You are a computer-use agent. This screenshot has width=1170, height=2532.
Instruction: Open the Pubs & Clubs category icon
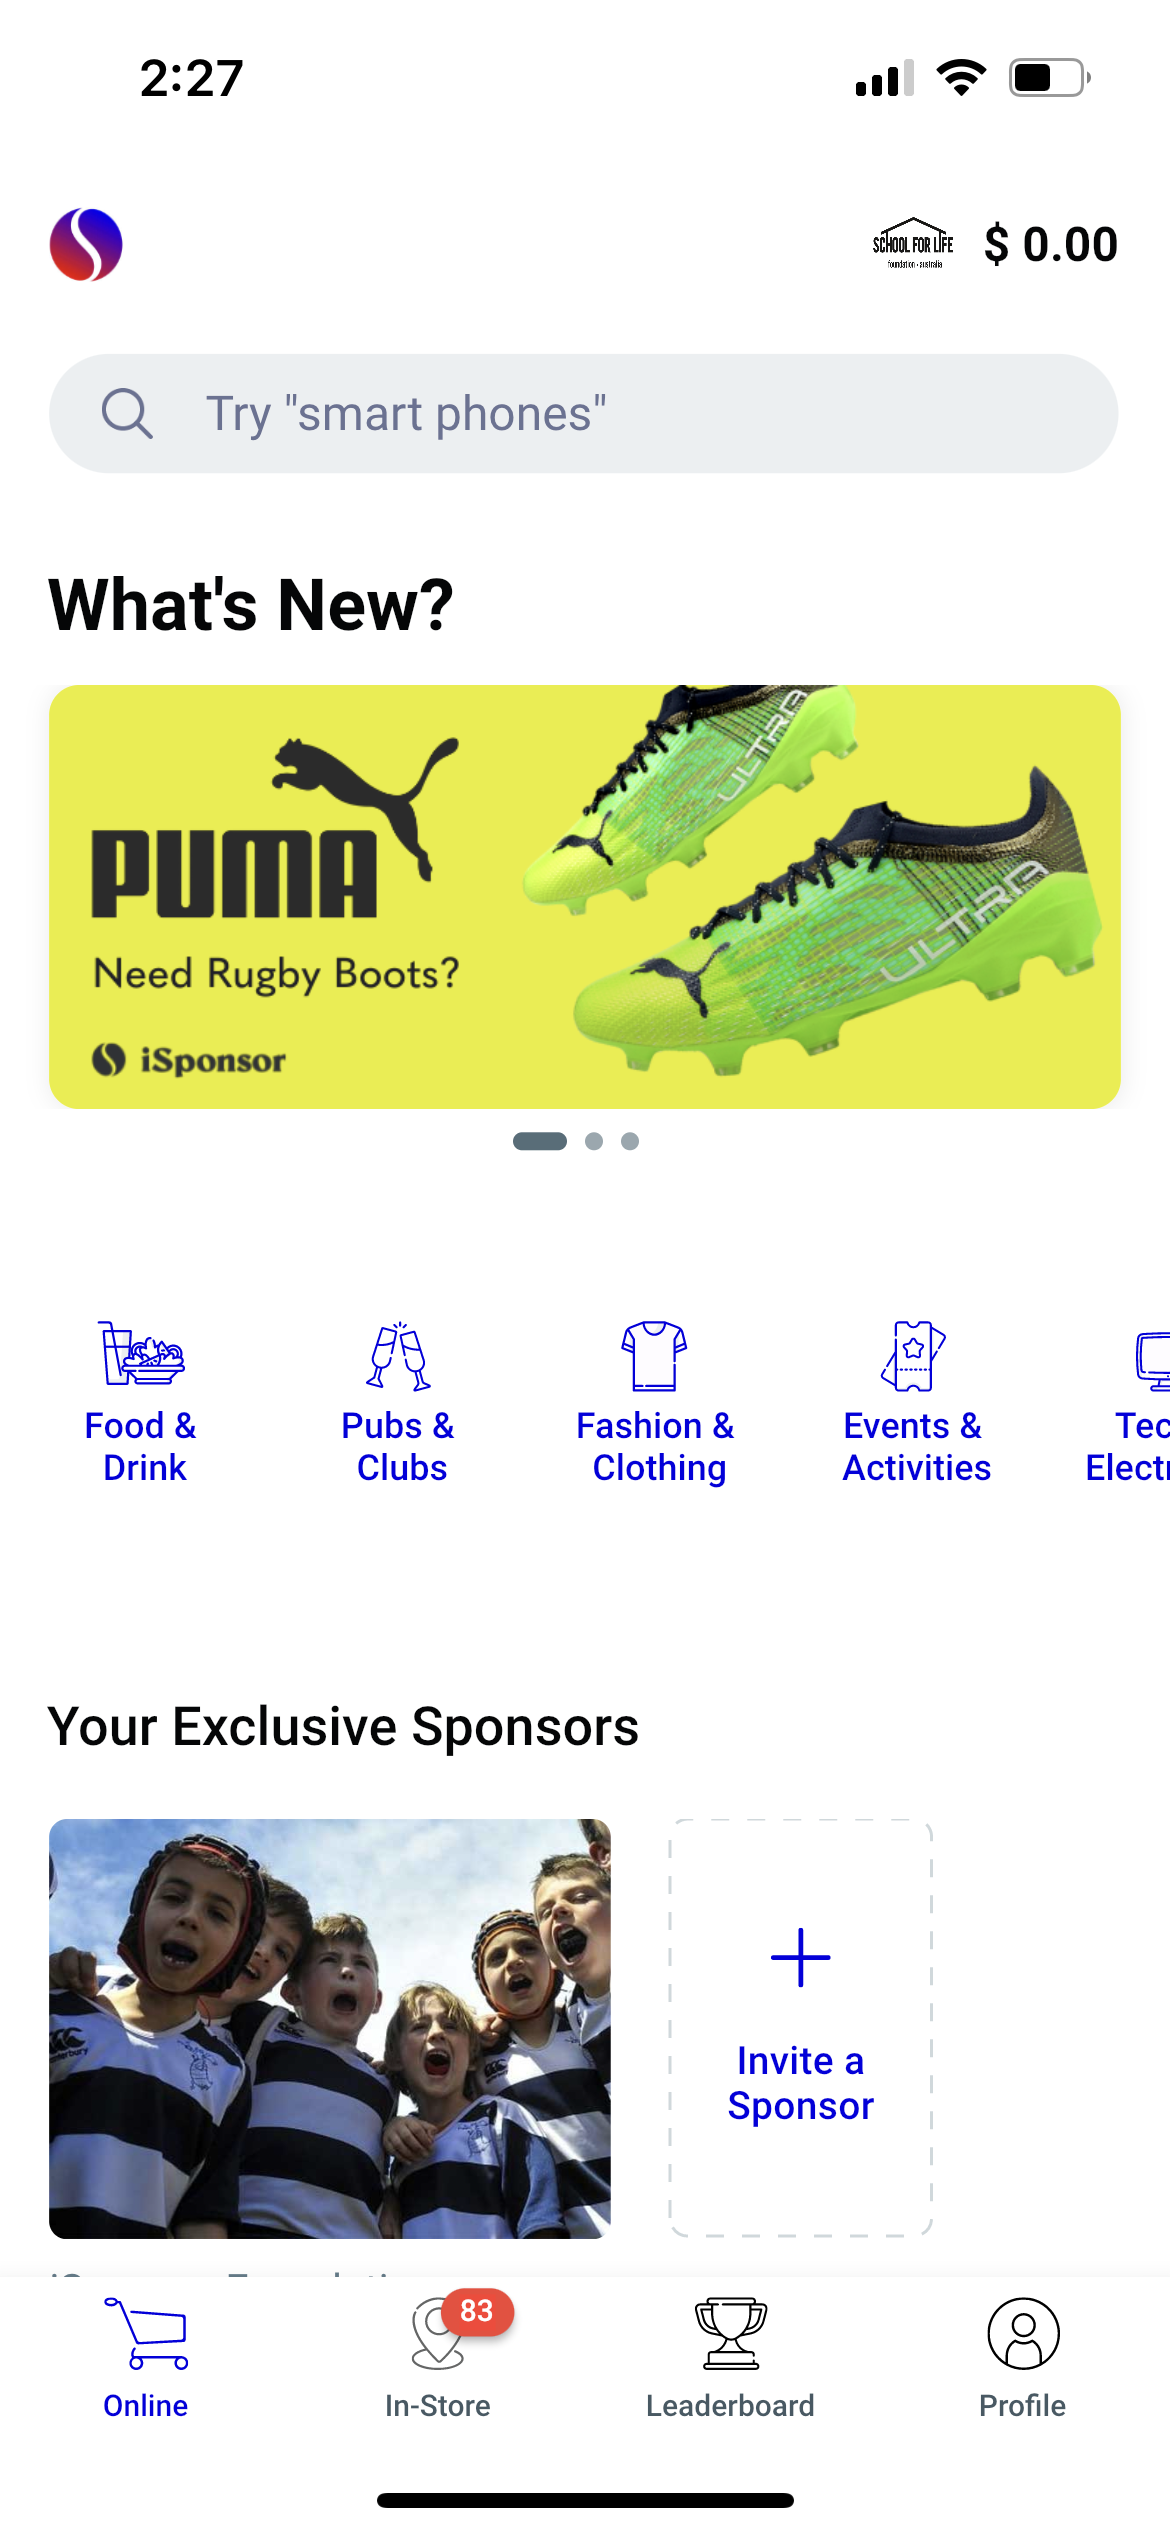click(398, 1356)
